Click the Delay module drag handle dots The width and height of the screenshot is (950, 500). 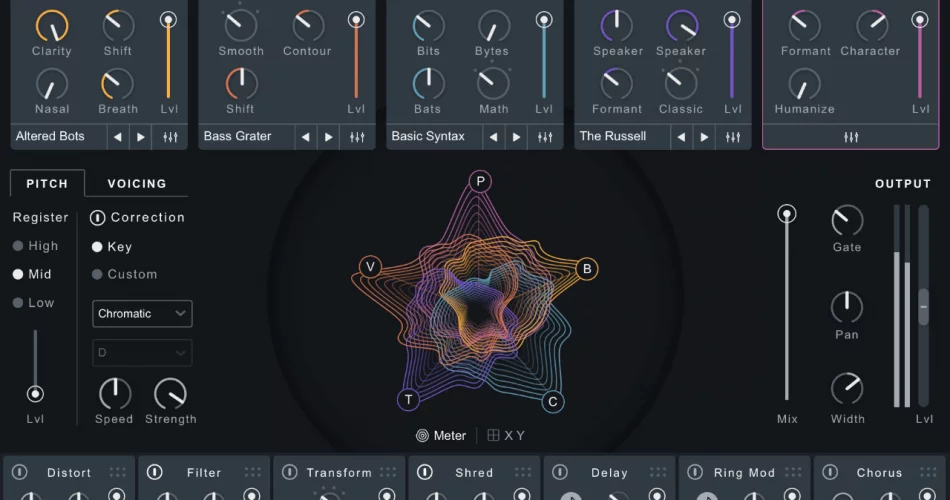[x=658, y=472]
